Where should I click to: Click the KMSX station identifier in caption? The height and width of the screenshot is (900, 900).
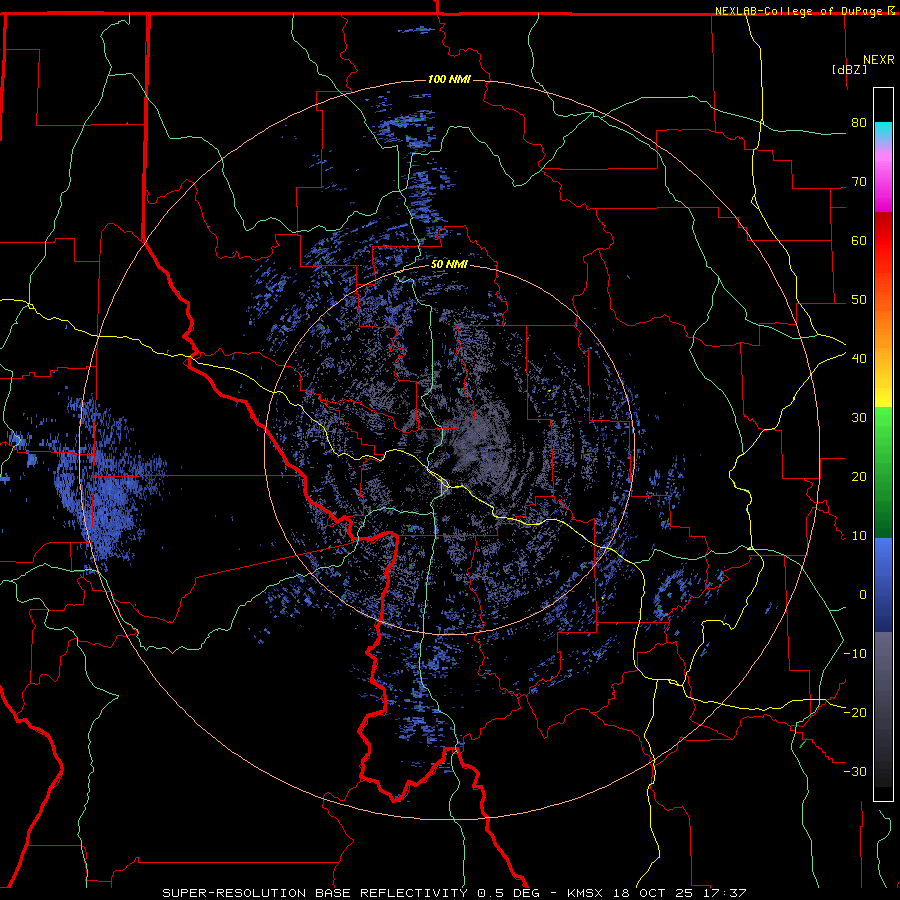587,893
